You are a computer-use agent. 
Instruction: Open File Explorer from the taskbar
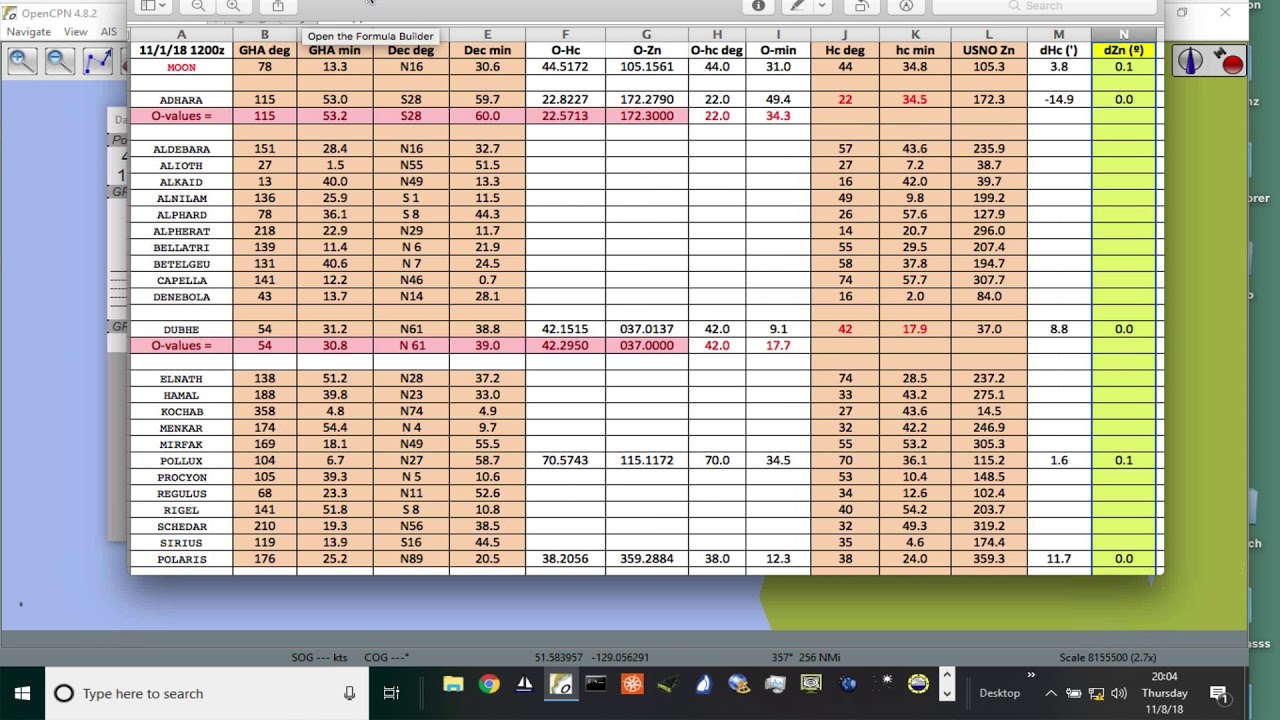pos(453,685)
